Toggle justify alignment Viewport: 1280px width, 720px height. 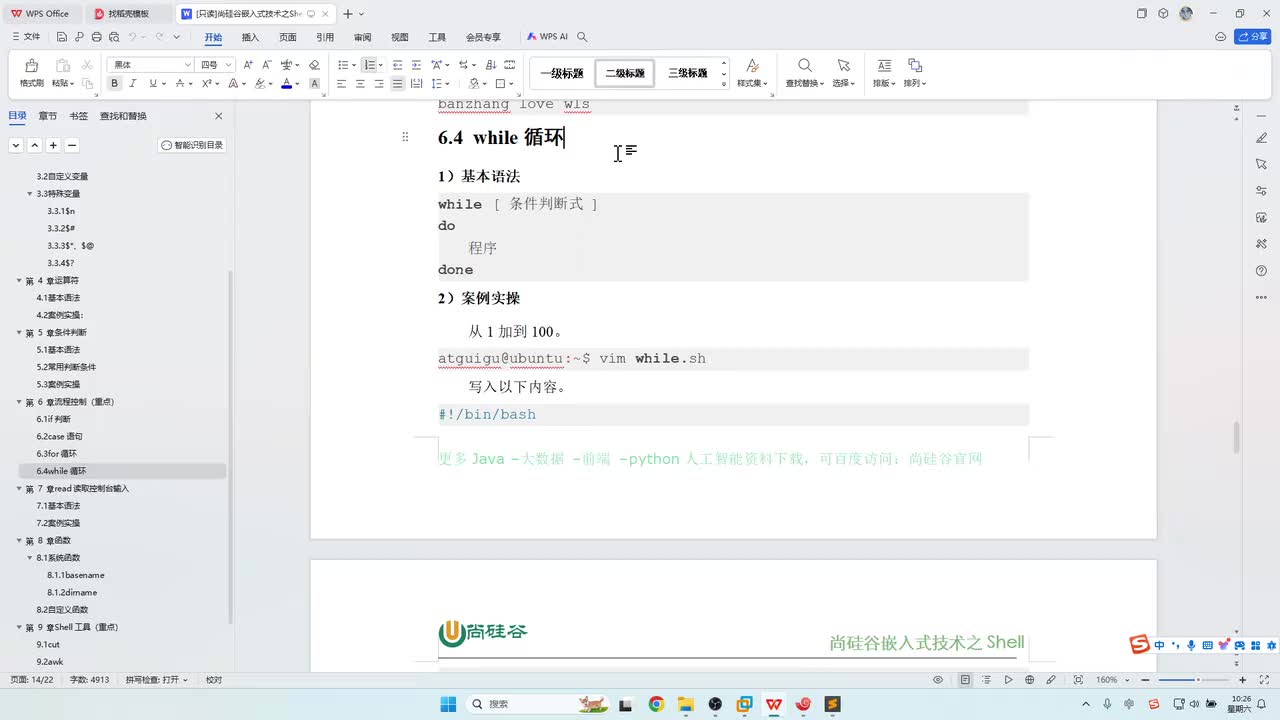coord(397,84)
